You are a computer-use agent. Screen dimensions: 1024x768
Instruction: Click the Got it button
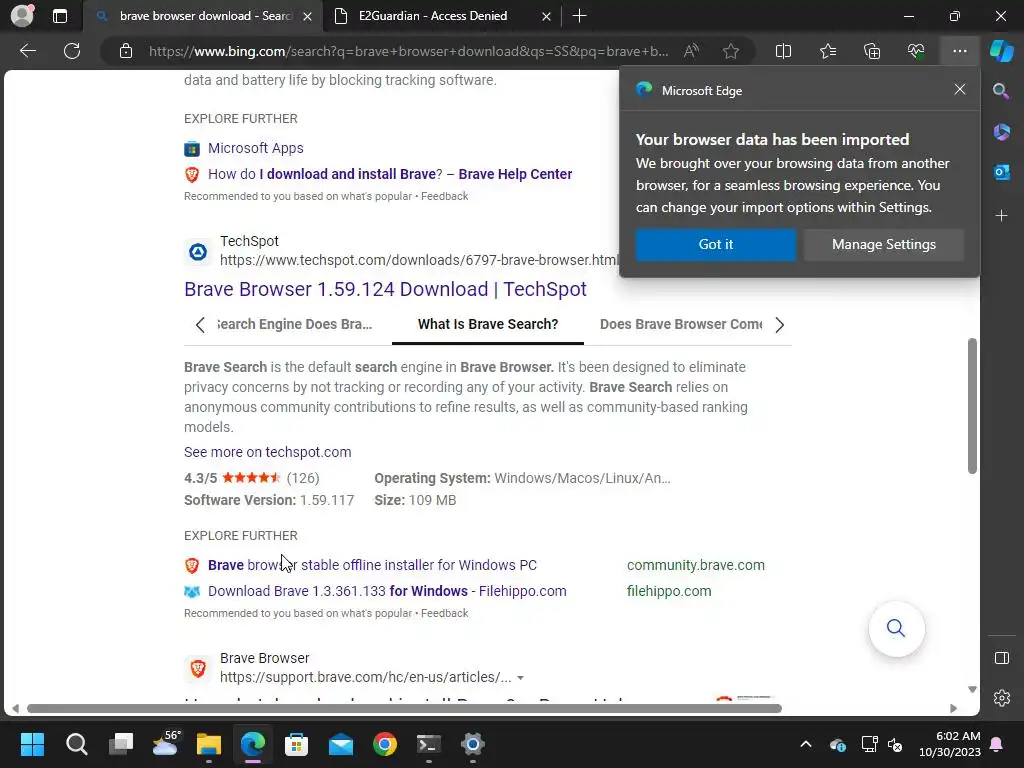[x=715, y=244]
